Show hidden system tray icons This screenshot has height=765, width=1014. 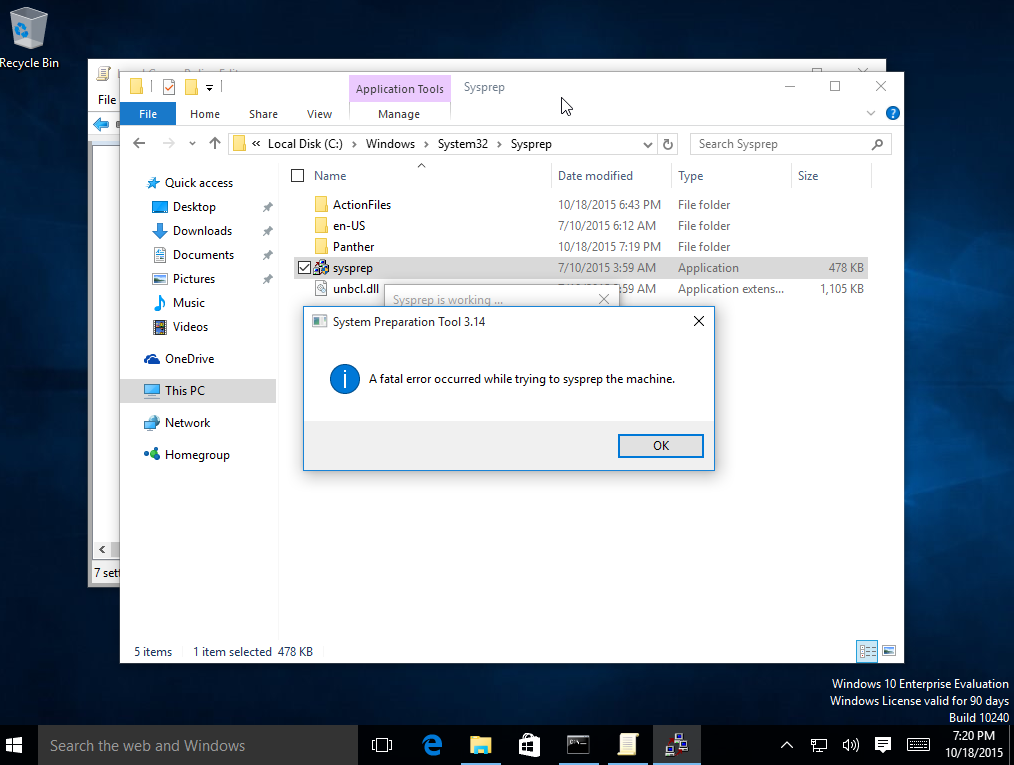tap(786, 745)
